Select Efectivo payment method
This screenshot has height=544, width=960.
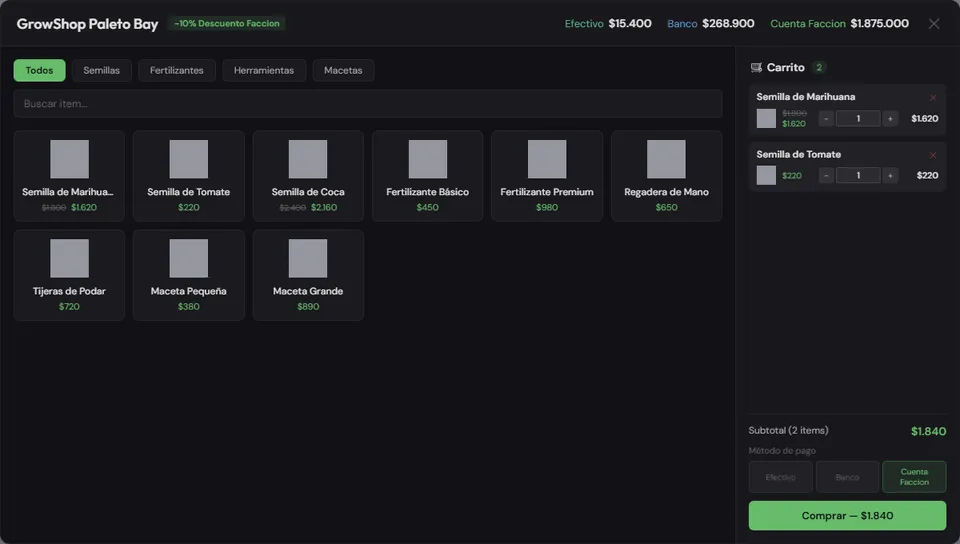tap(781, 477)
